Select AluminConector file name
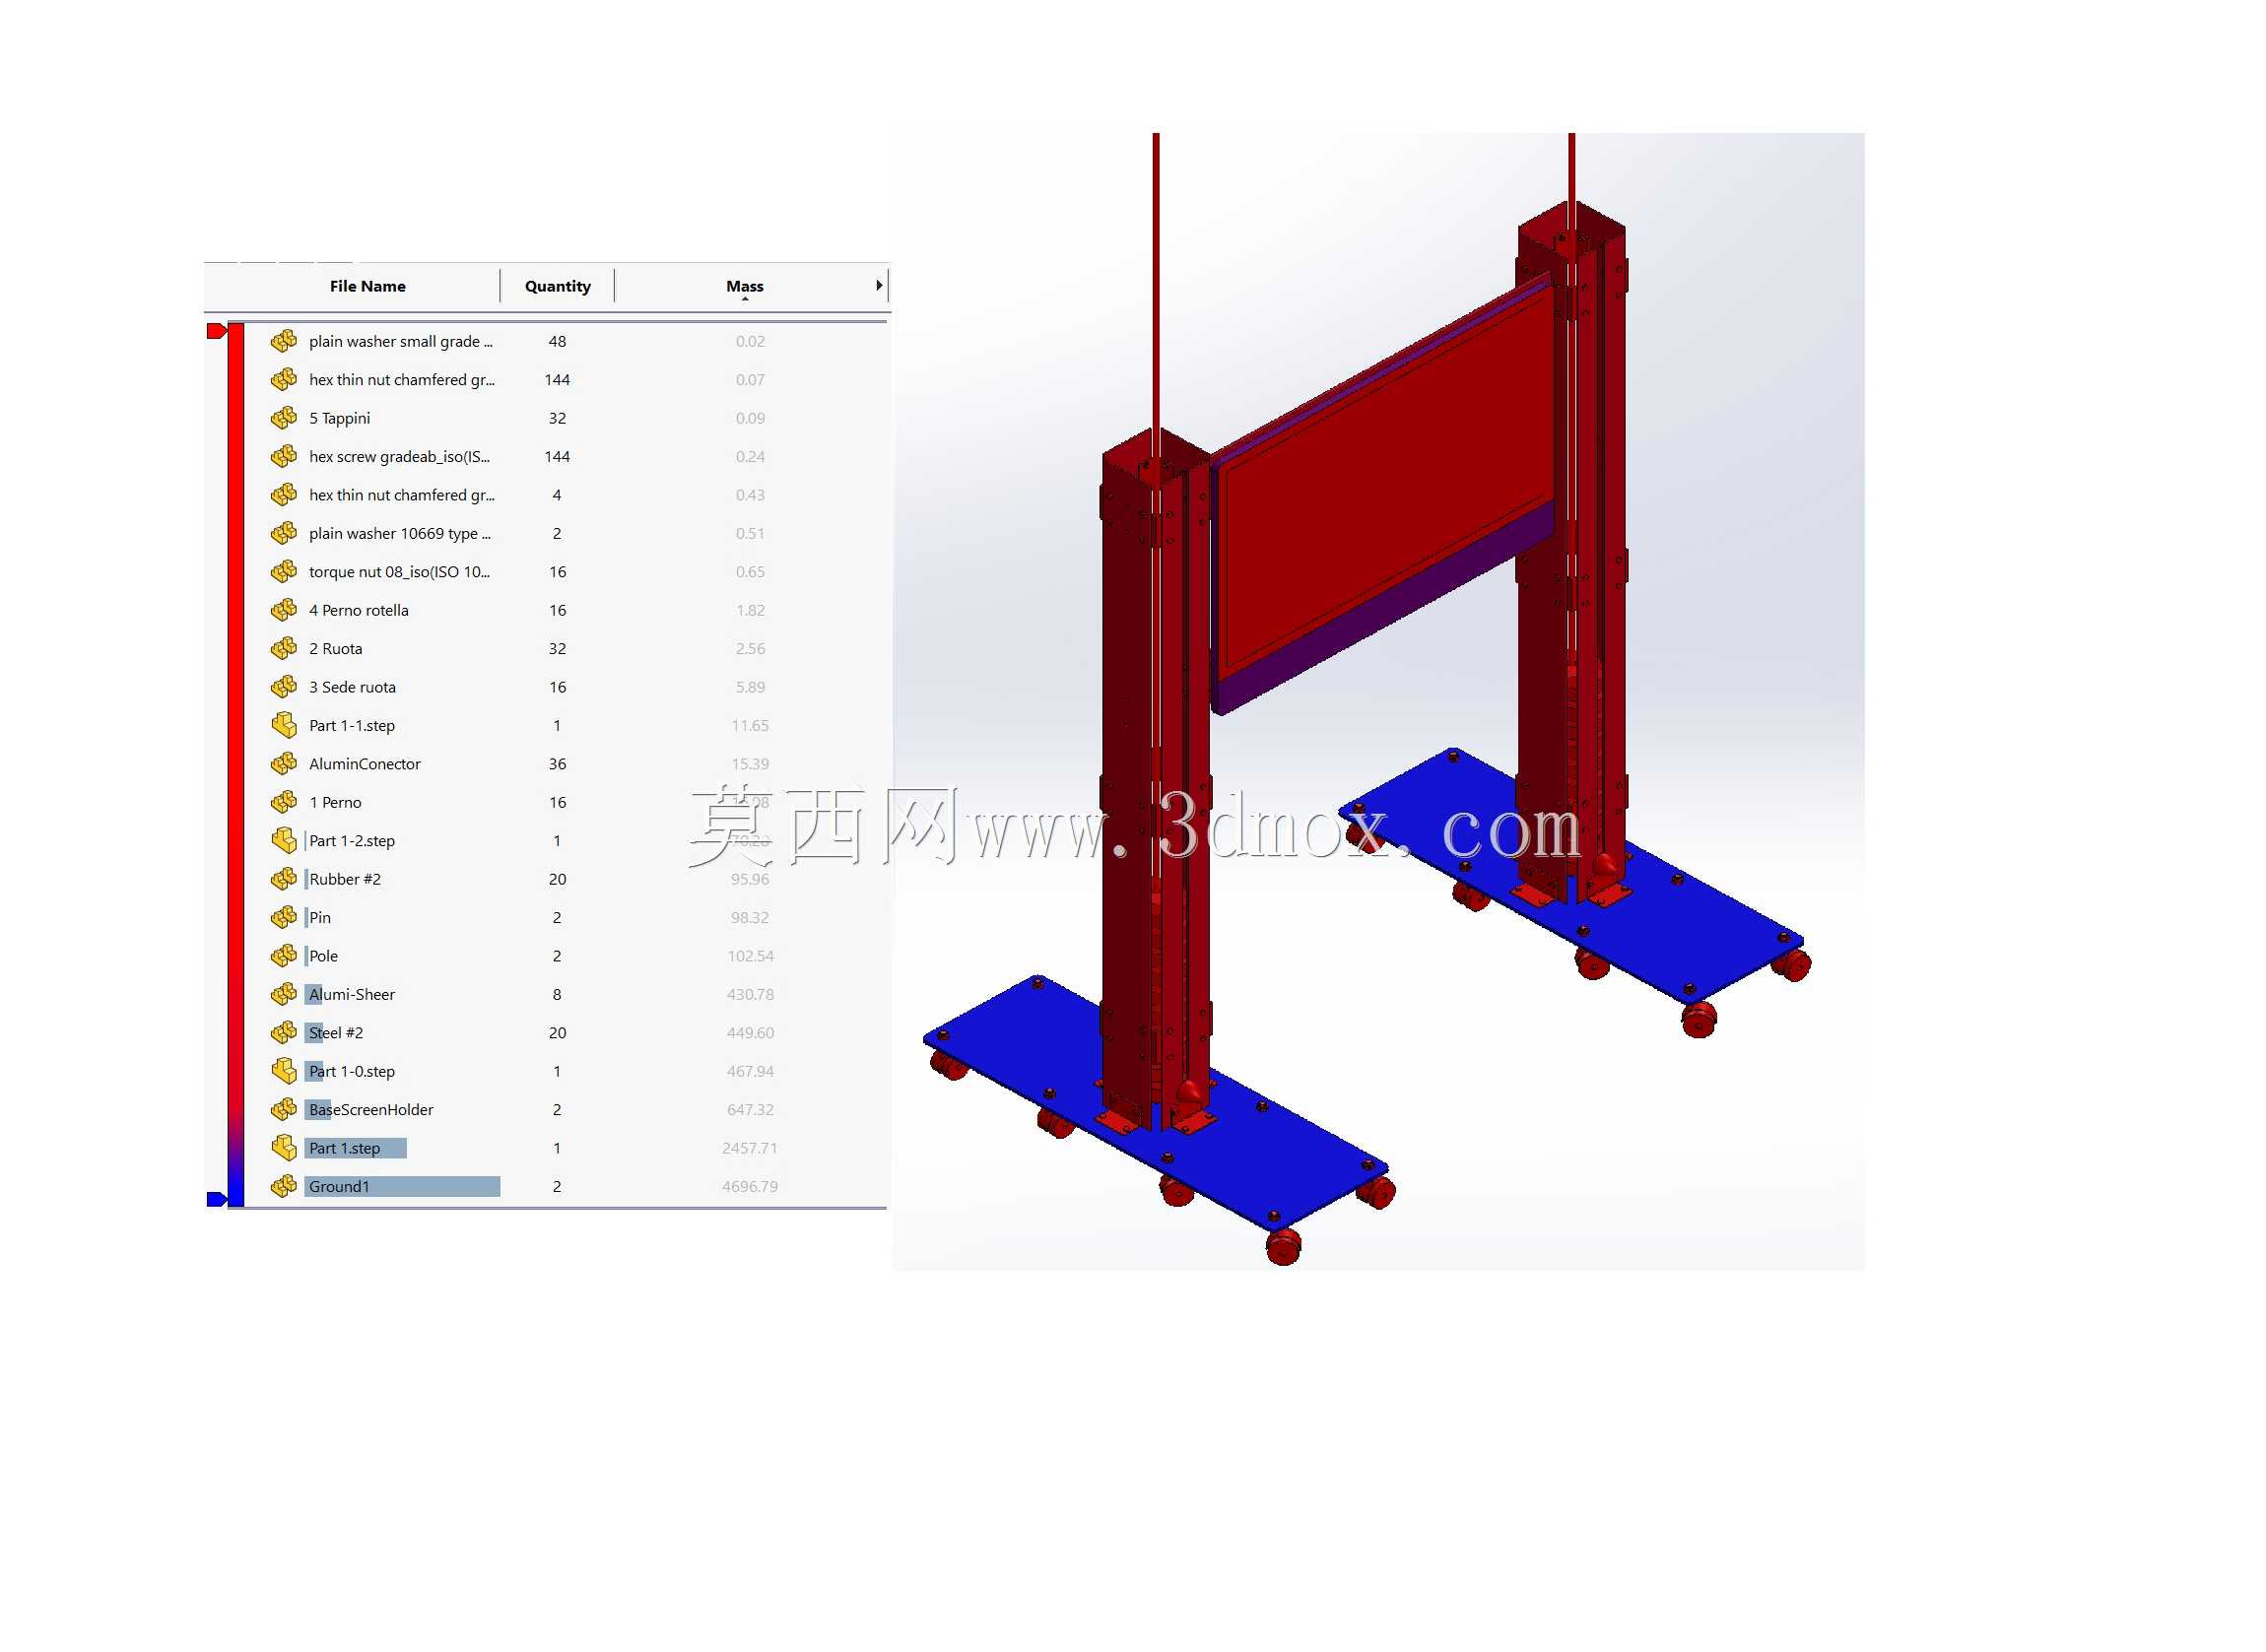The width and height of the screenshot is (2266, 1652). 365,764
